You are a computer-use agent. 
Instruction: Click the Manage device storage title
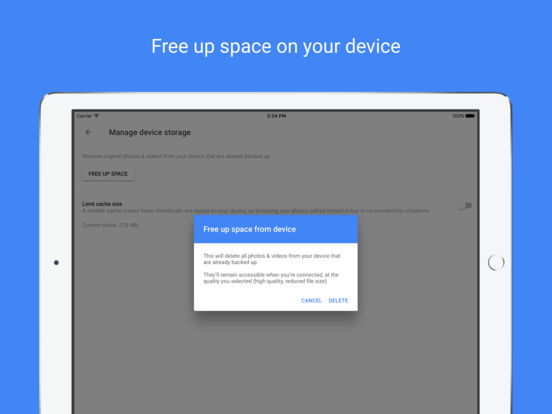[x=150, y=132]
